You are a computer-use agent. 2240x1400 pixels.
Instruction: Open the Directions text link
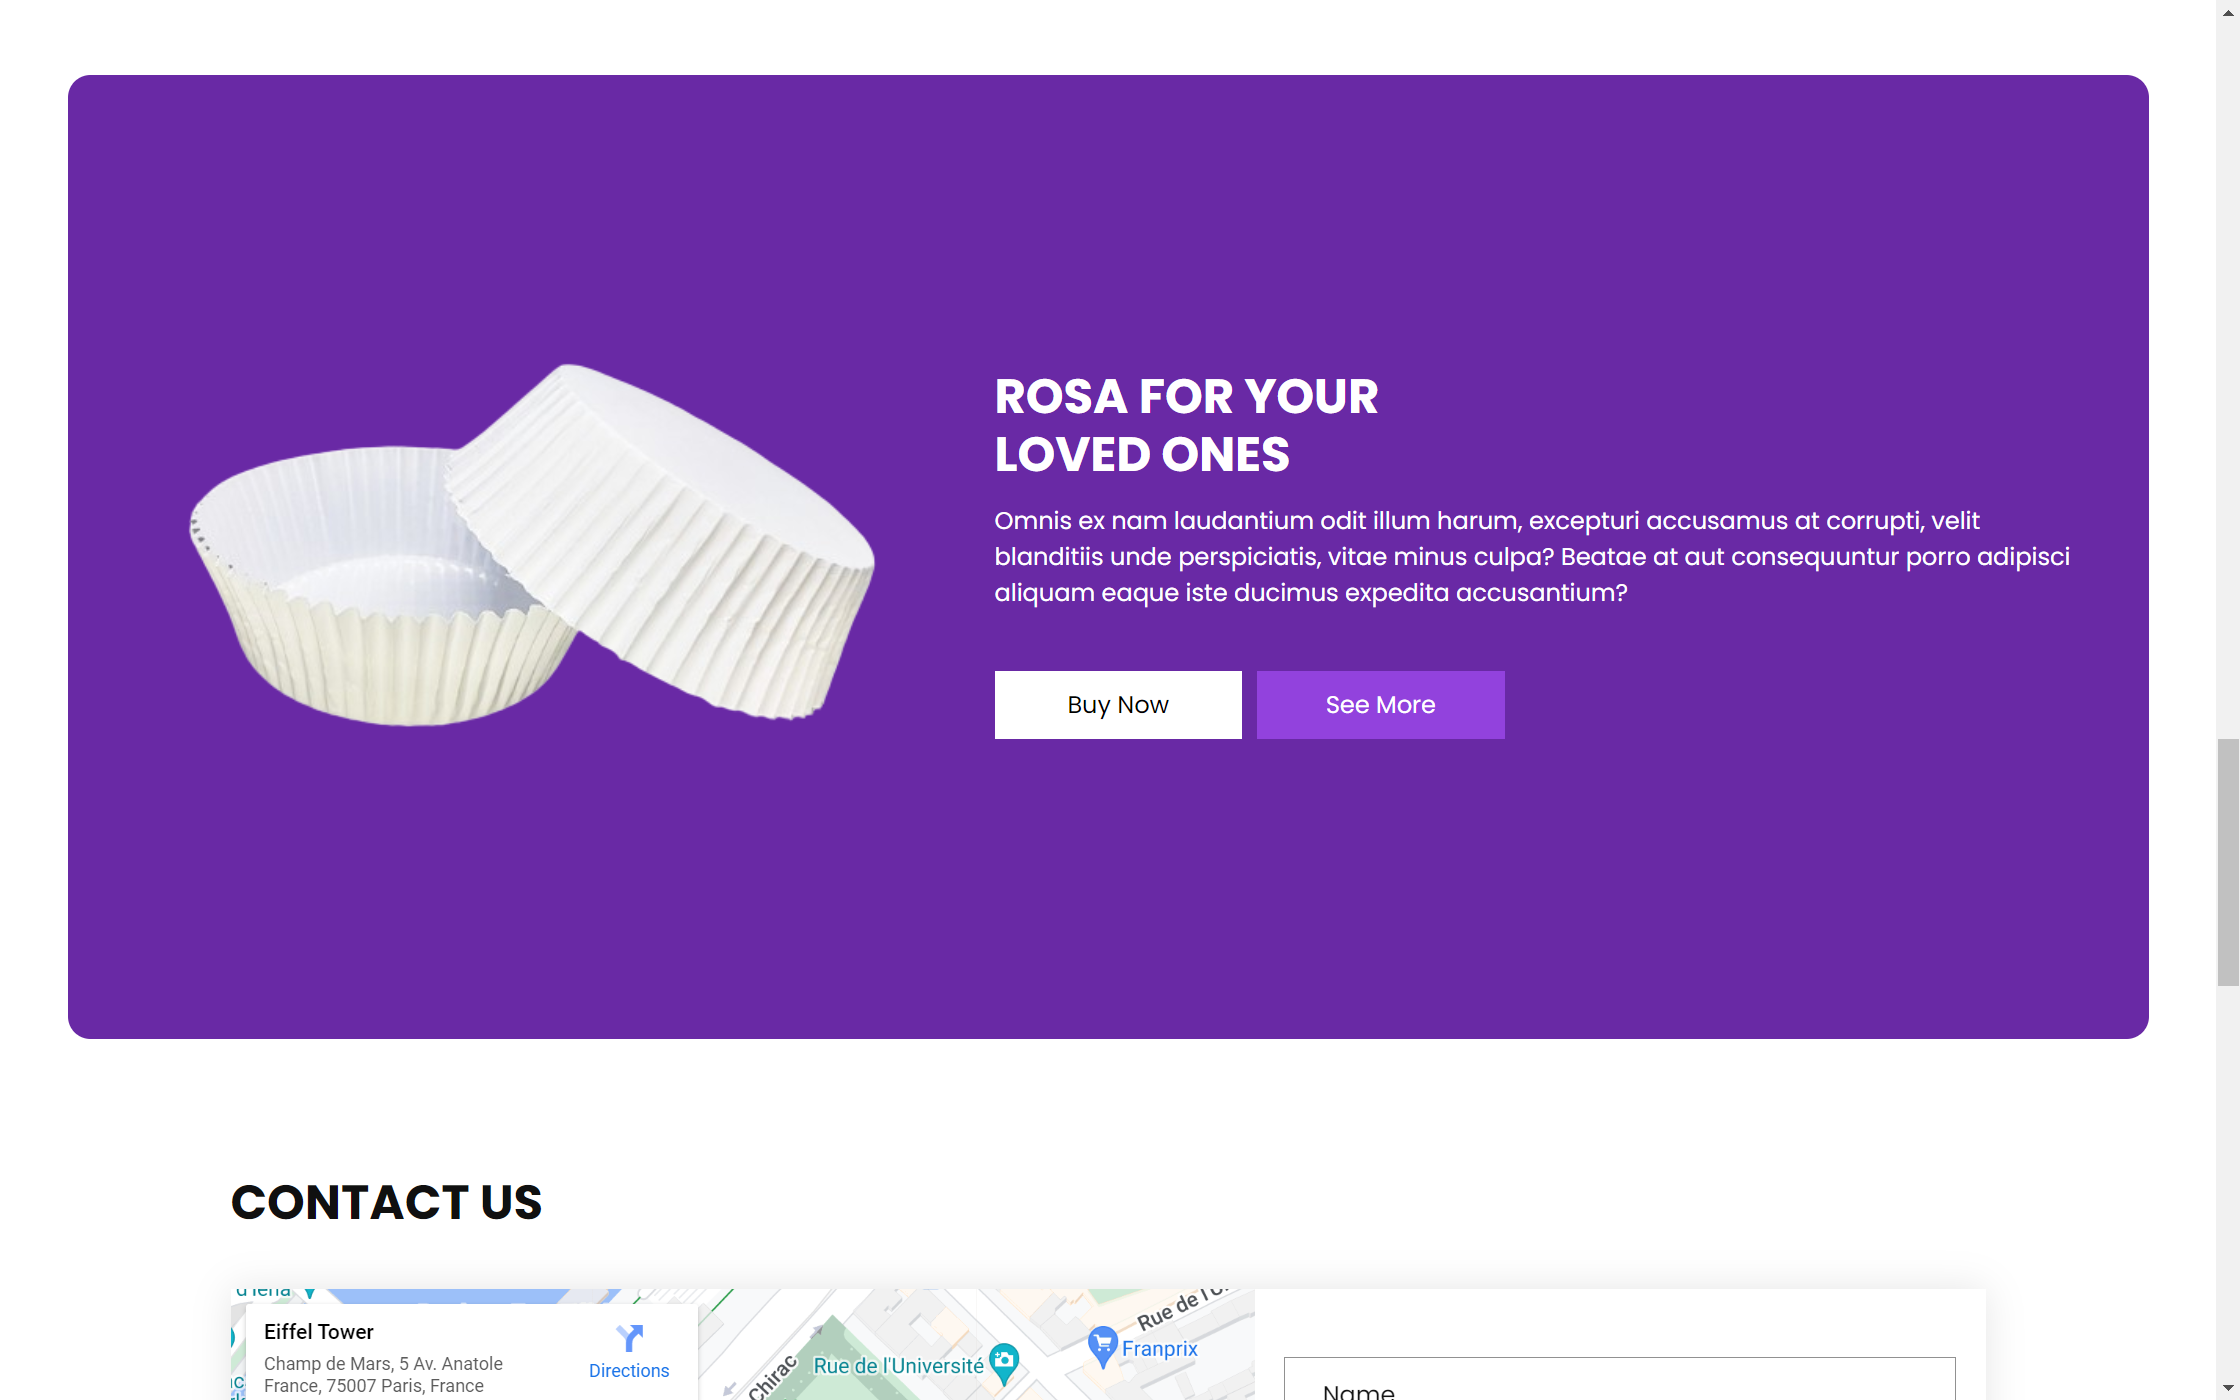click(629, 1371)
